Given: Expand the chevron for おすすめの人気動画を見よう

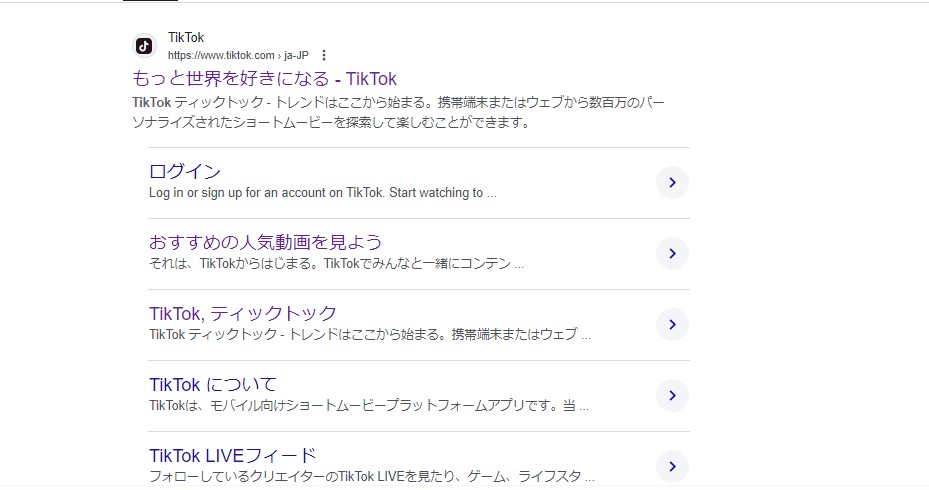Looking at the screenshot, I should (672, 254).
